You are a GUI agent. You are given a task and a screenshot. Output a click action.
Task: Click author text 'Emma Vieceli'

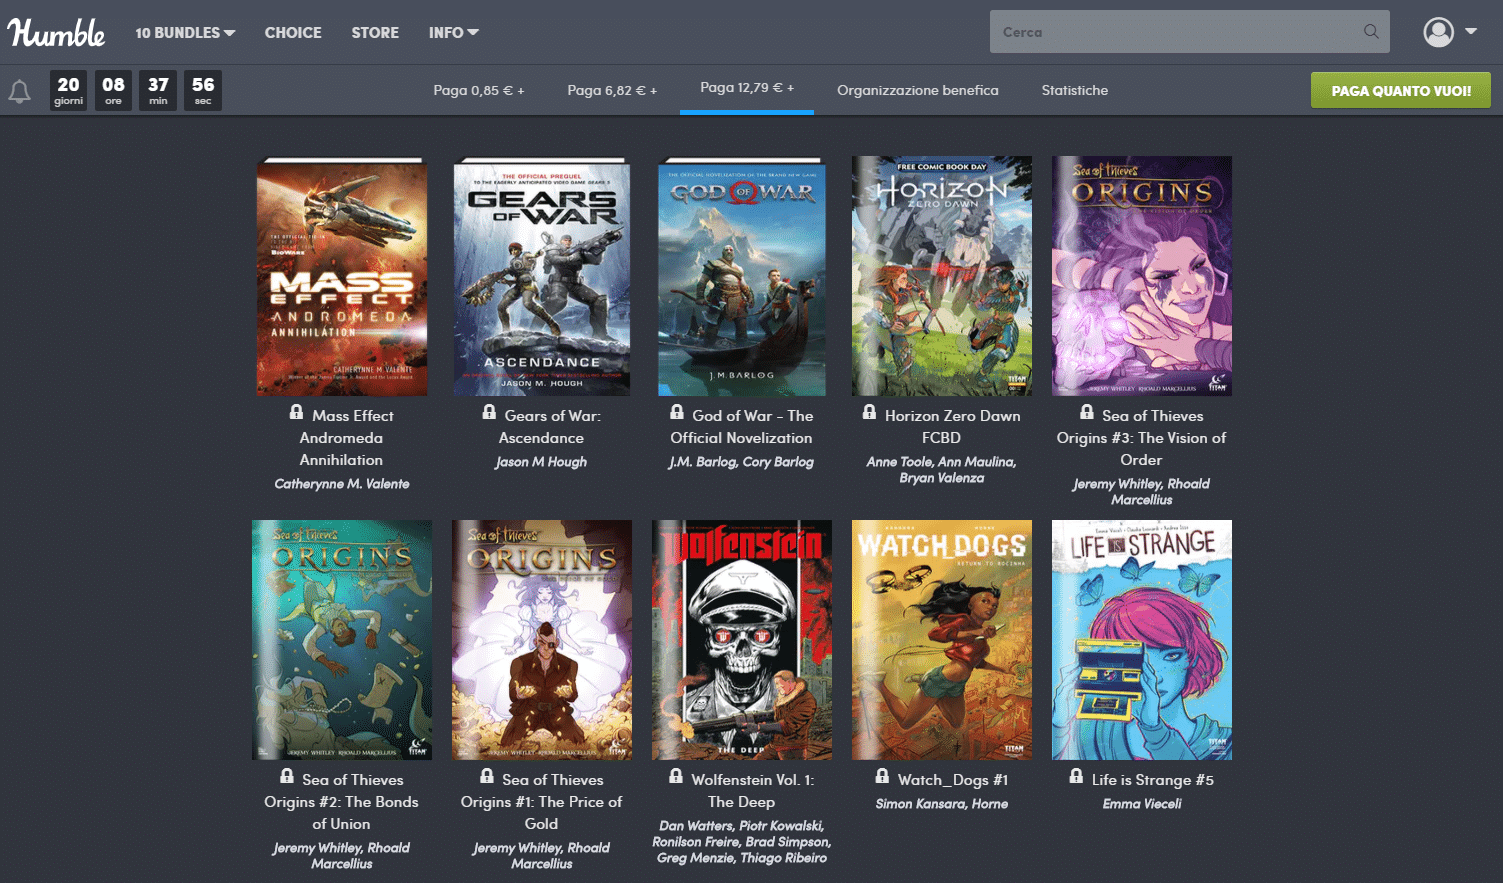(1142, 804)
